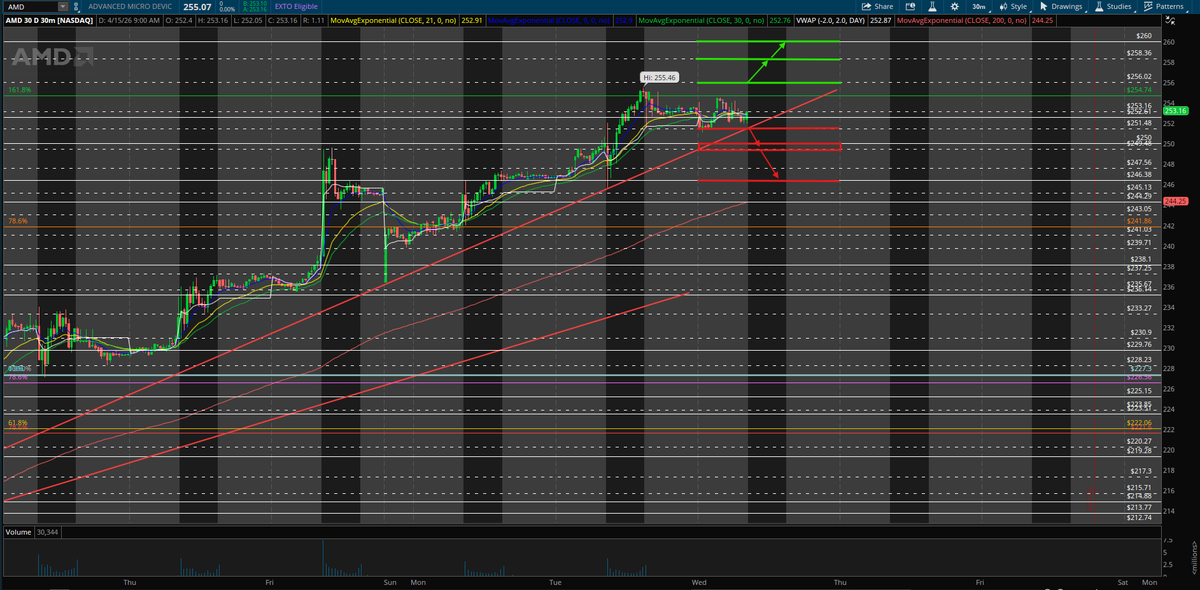
Task: Click the 222.06 price label on axis
Action: tap(1140, 423)
